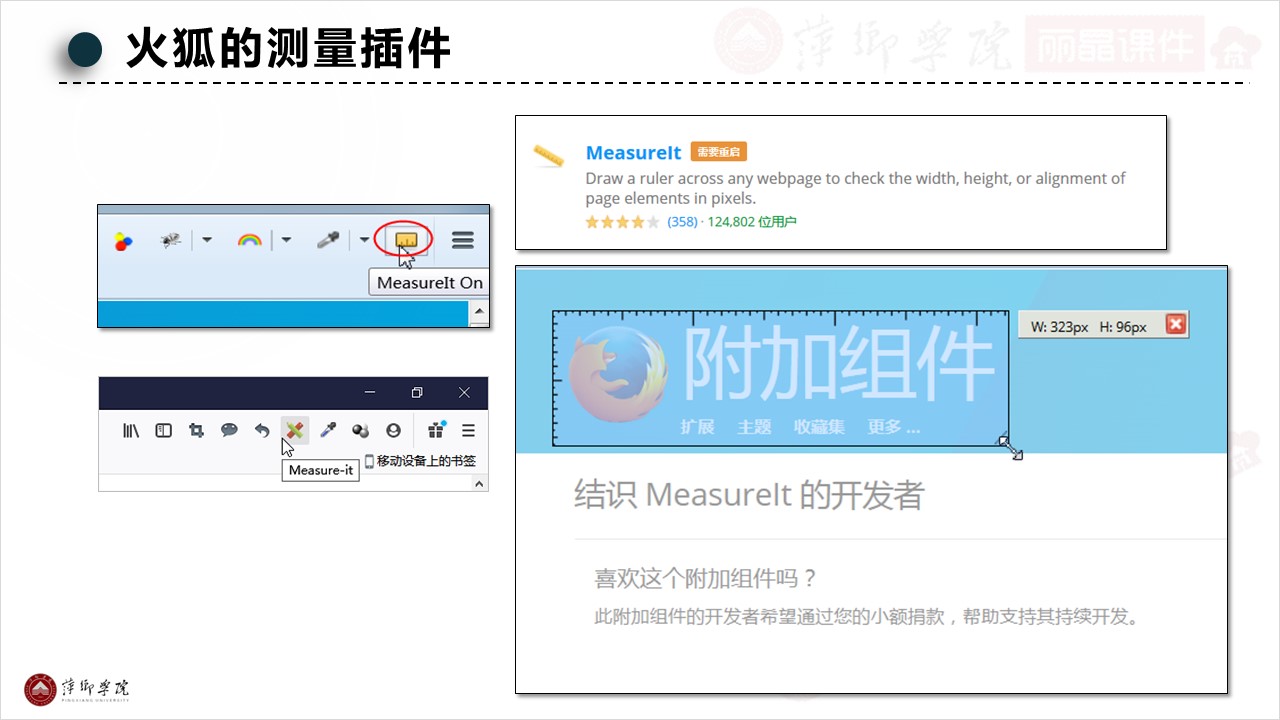Click the orange 需要重启 badge
Screen dimensions: 1280x720
click(x=718, y=152)
